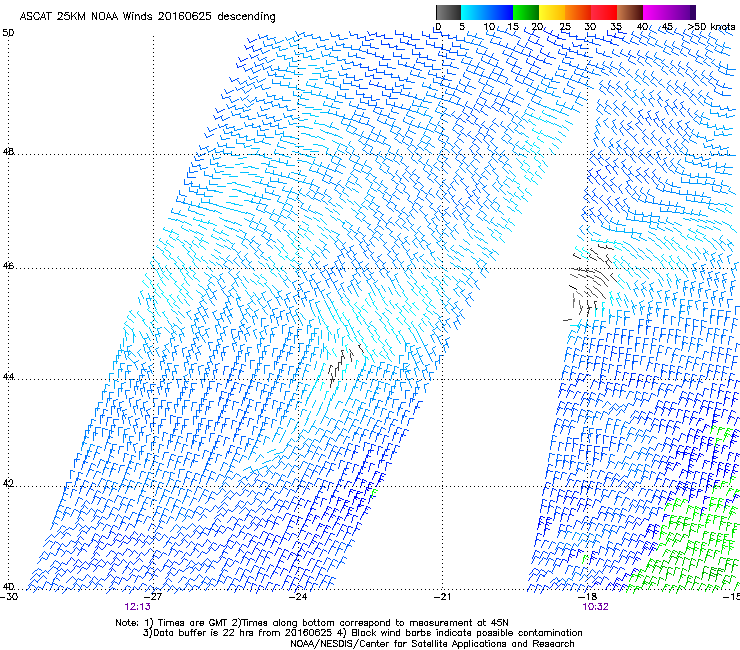Click the '35' legend scale label
This screenshot has width=740, height=650.
(x=616, y=27)
